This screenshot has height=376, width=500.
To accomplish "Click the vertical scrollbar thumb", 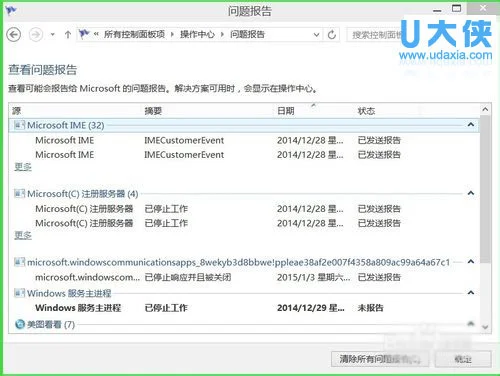I will [x=485, y=189].
